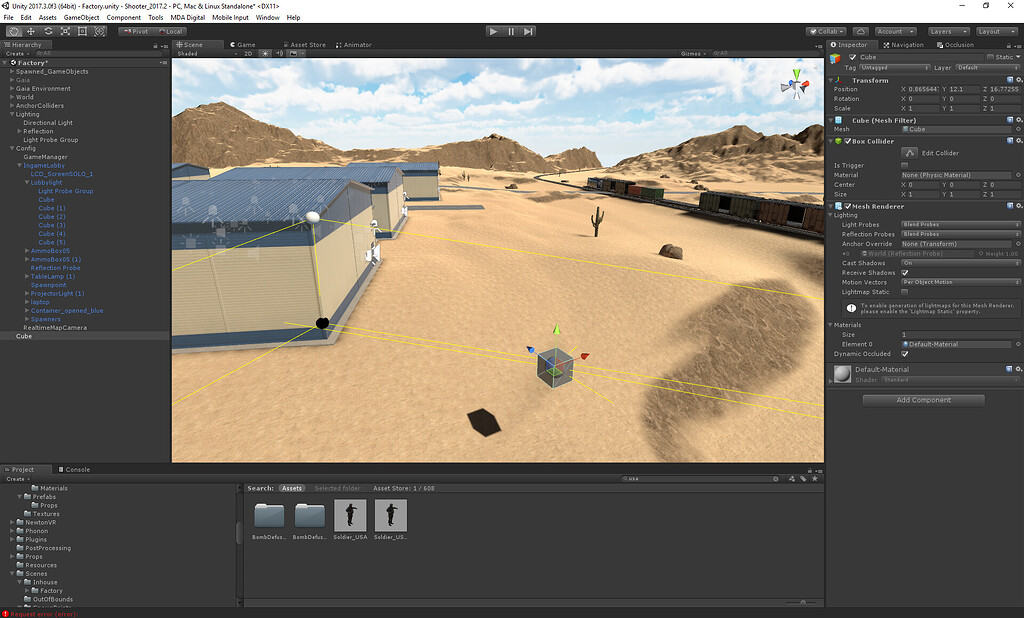Open the GameObject menu
Screen dimensions: 1024x618
click(x=80, y=17)
